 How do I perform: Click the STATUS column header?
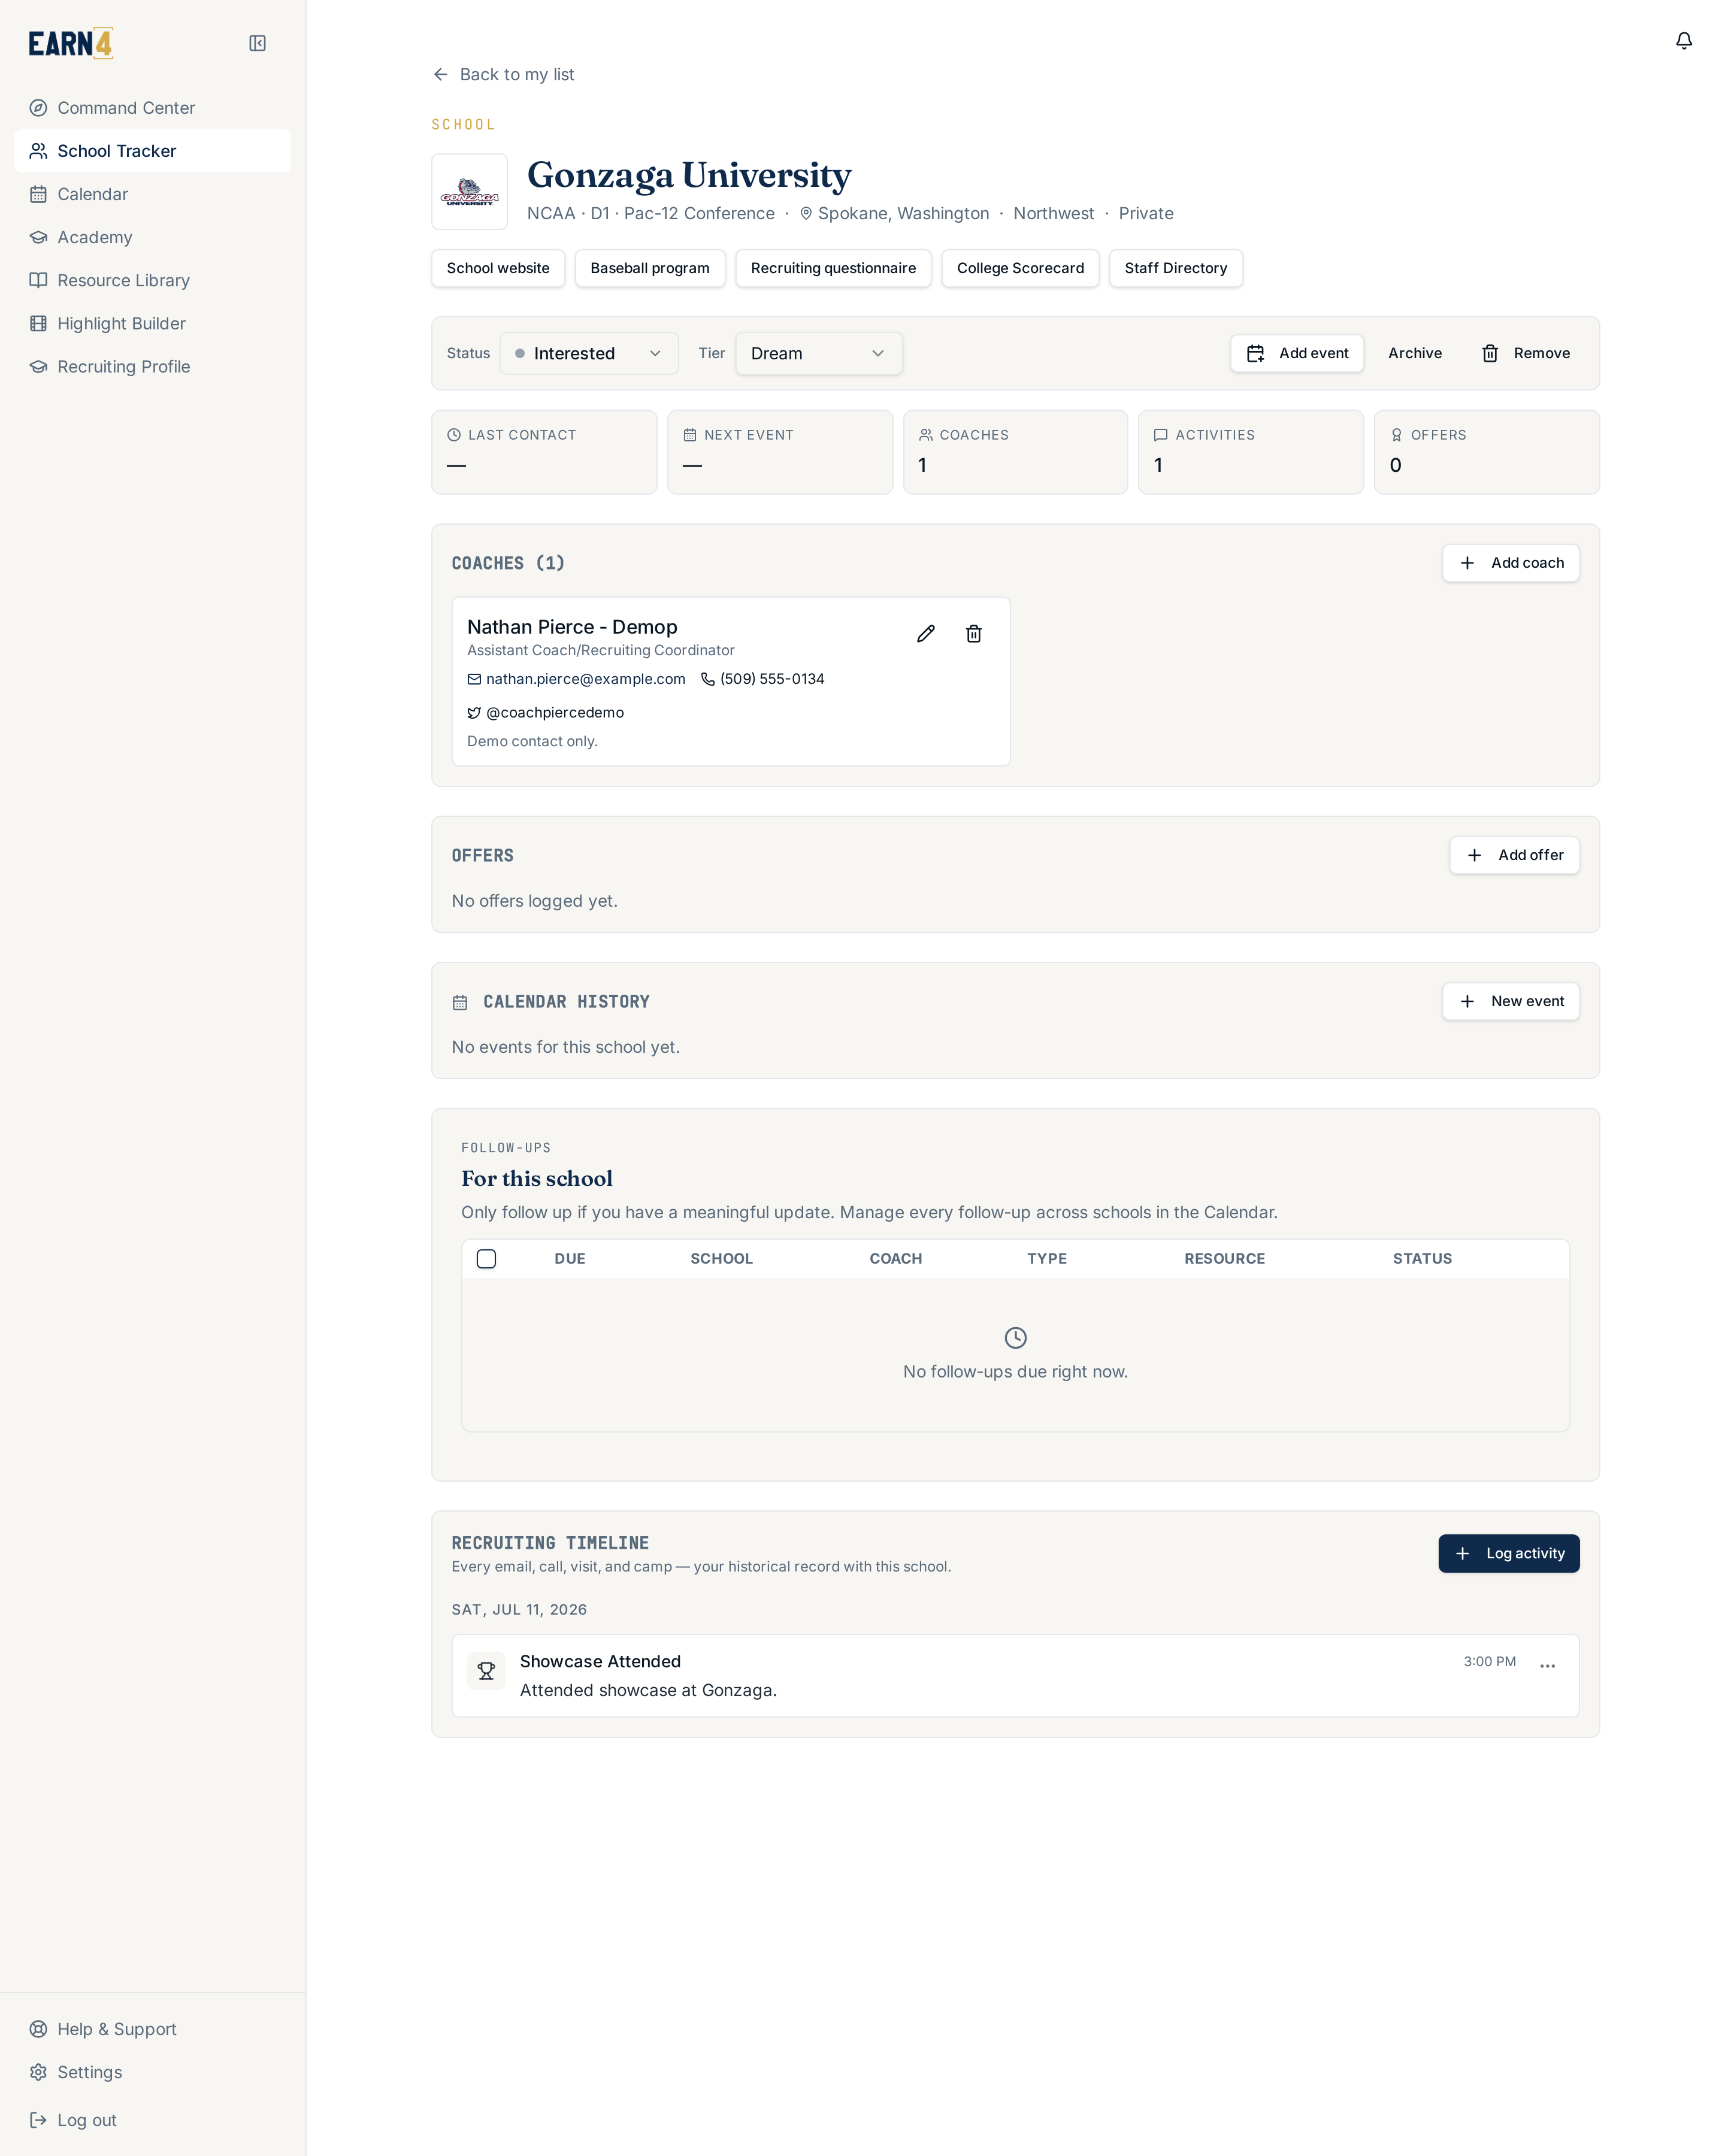(x=1422, y=1259)
